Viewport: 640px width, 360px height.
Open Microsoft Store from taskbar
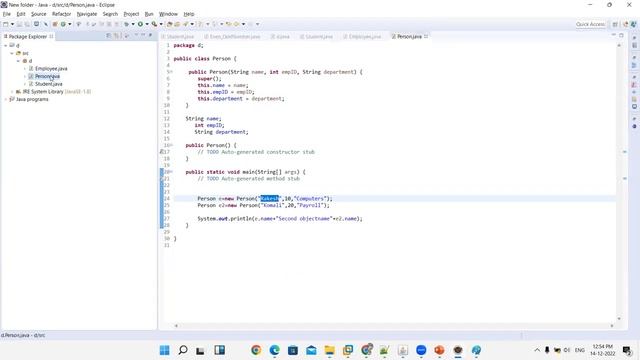coord(293,350)
